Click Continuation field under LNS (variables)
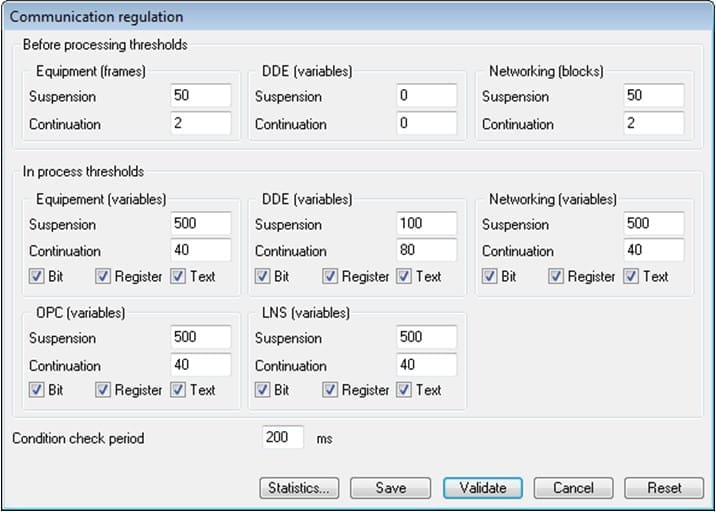 pyautogui.click(x=426, y=365)
